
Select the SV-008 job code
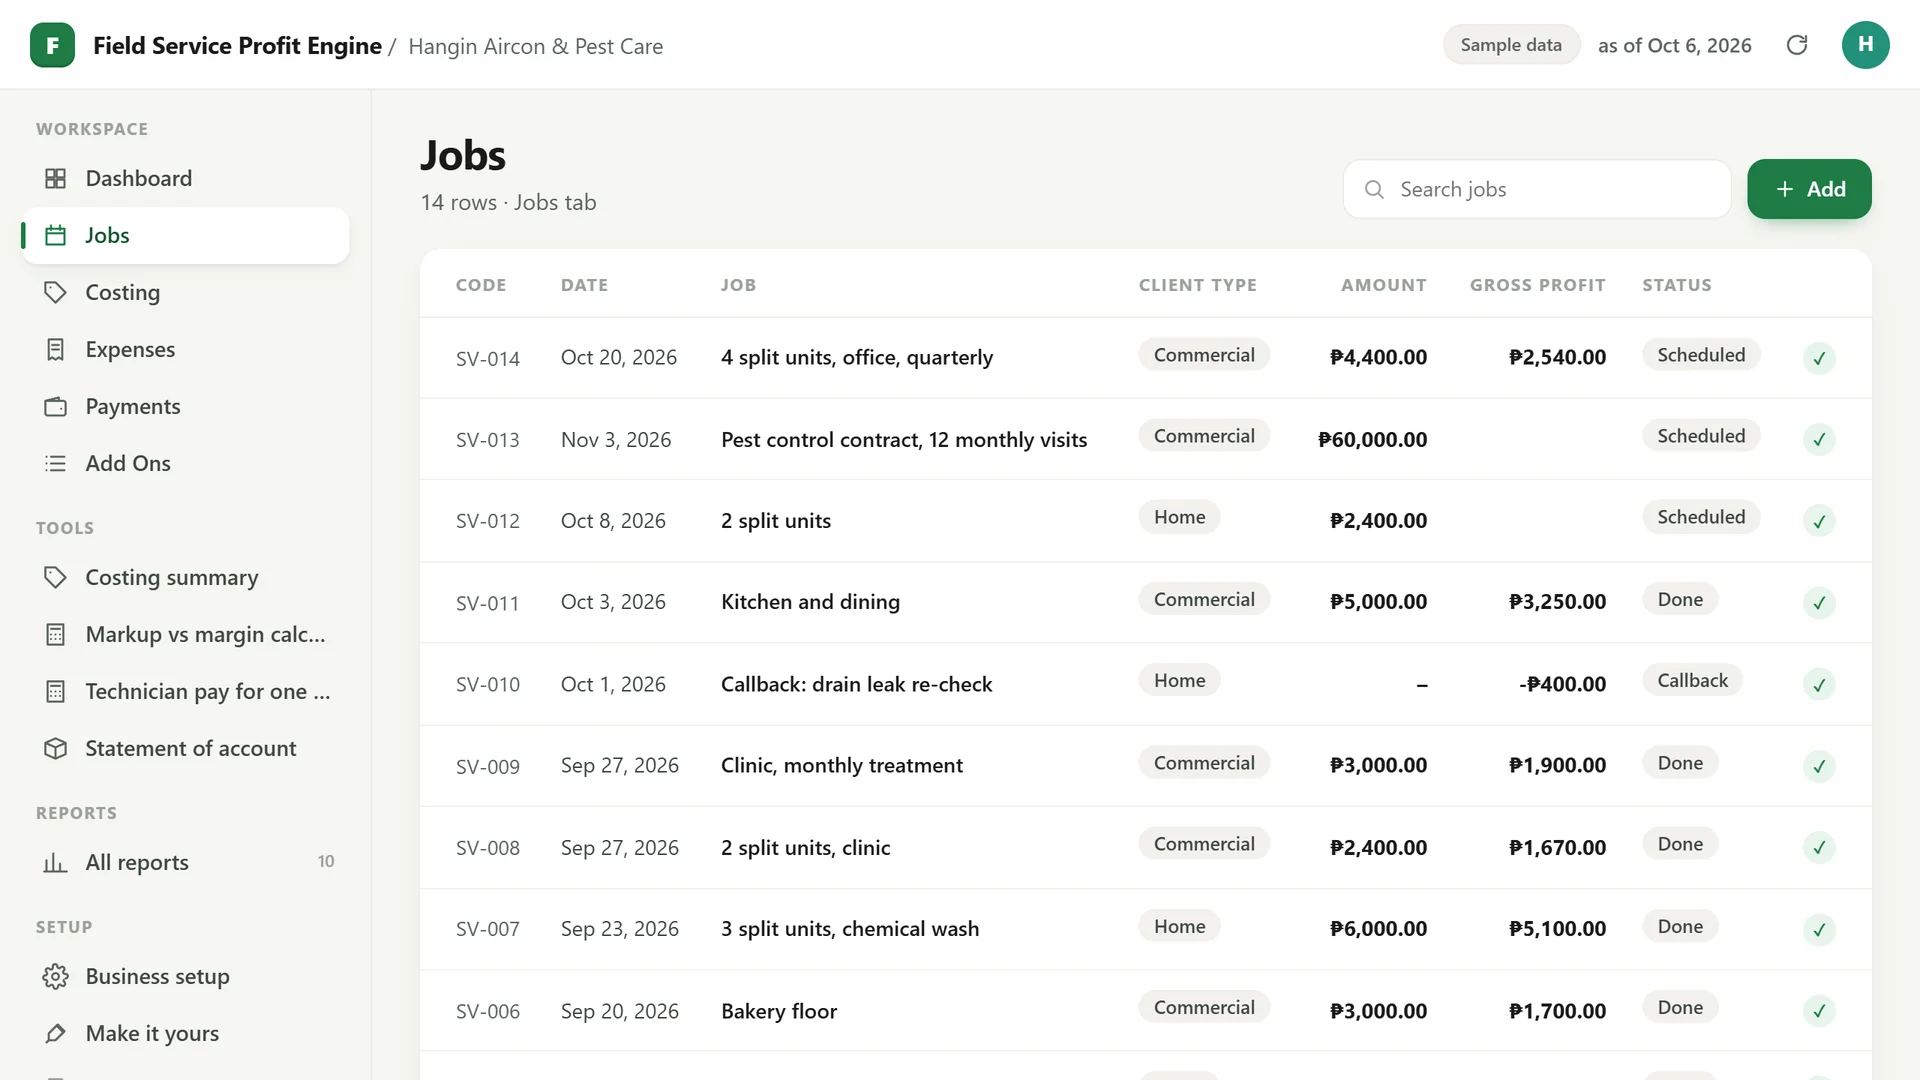coord(488,848)
